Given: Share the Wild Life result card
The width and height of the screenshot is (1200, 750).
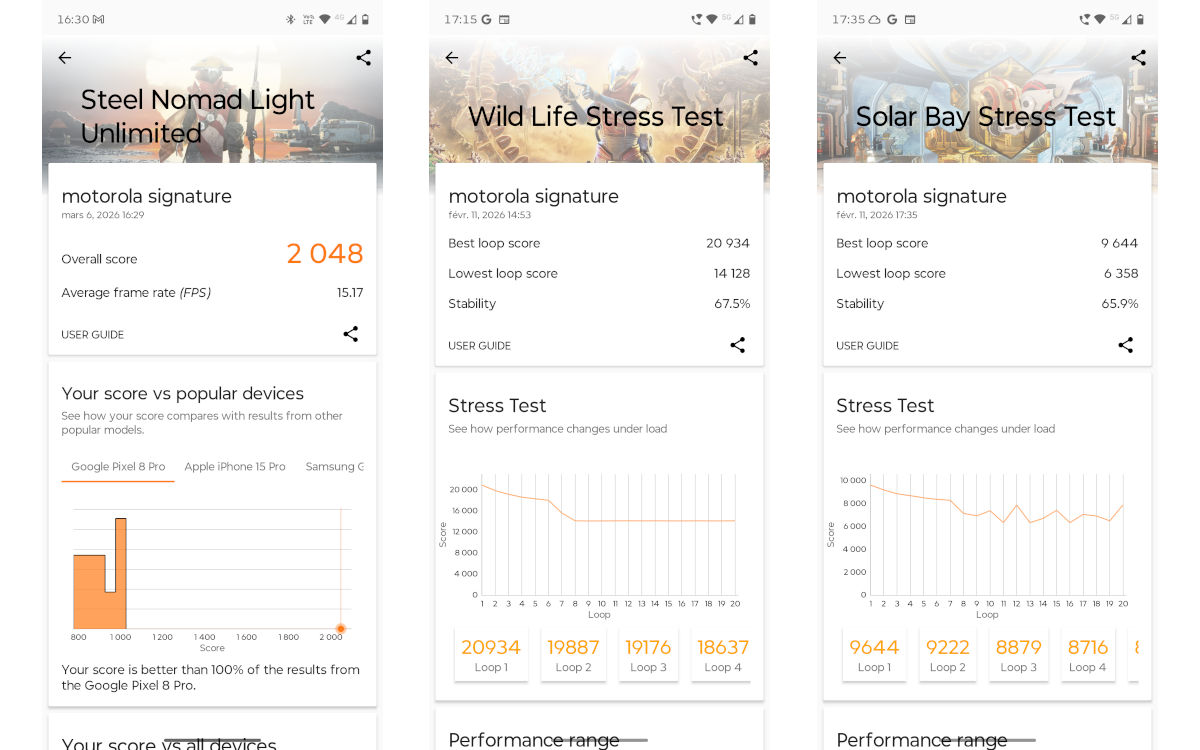Looking at the screenshot, I should tap(737, 345).
